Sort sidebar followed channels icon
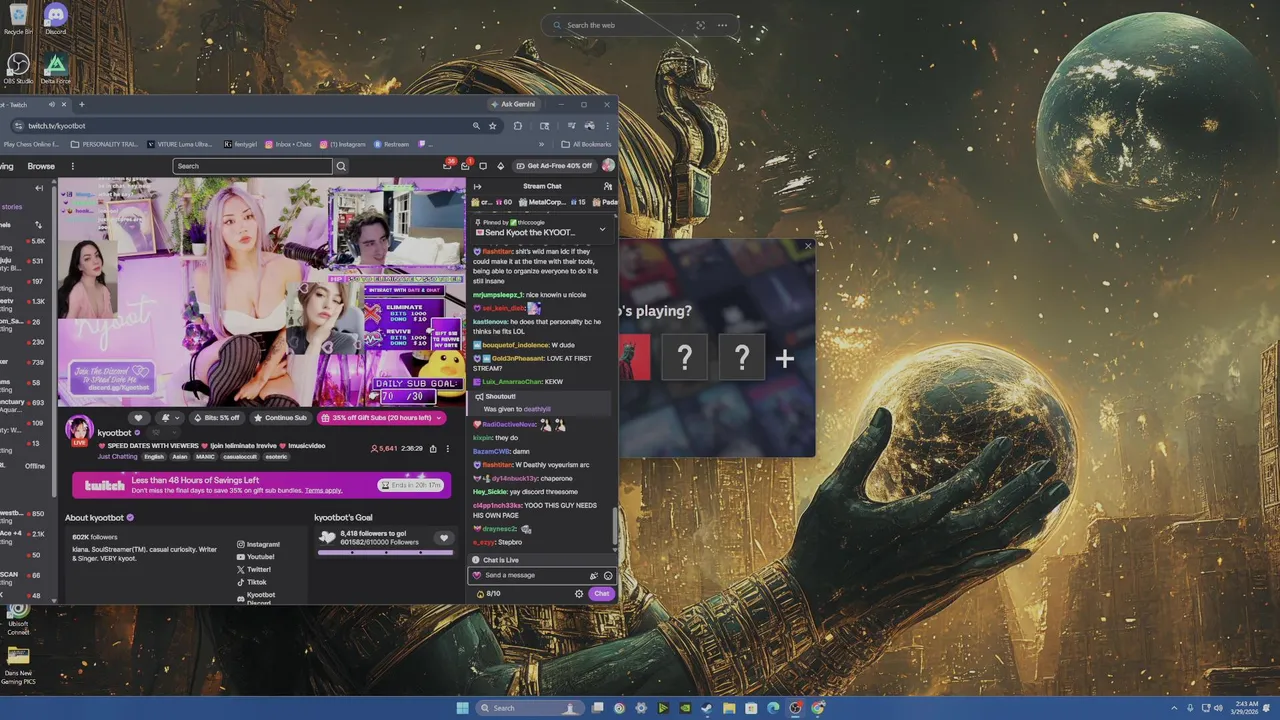The width and height of the screenshot is (1280, 720). pos(39,225)
